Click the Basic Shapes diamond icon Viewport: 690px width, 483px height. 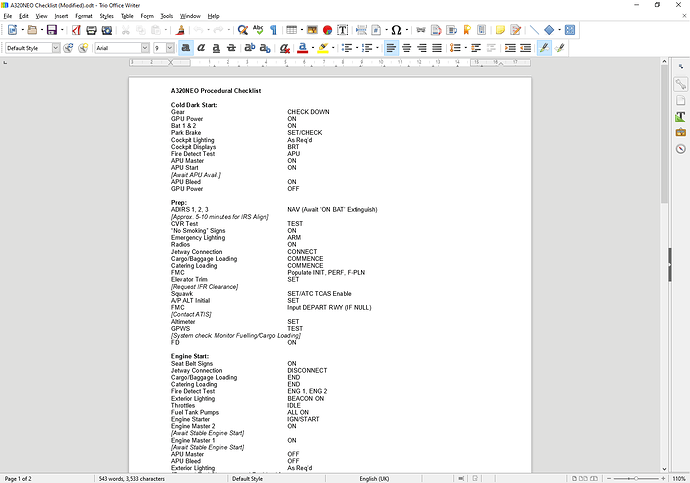pyautogui.click(x=549, y=30)
